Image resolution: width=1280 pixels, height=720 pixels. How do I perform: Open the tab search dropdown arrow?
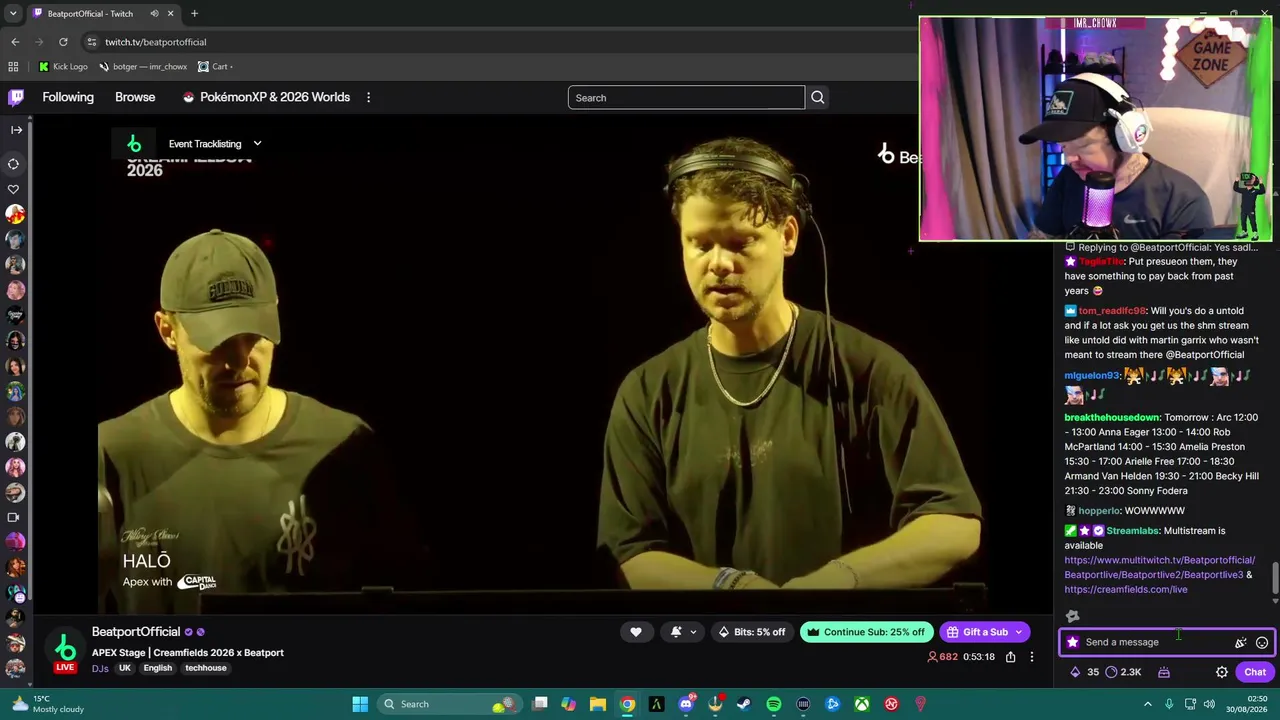[x=13, y=14]
